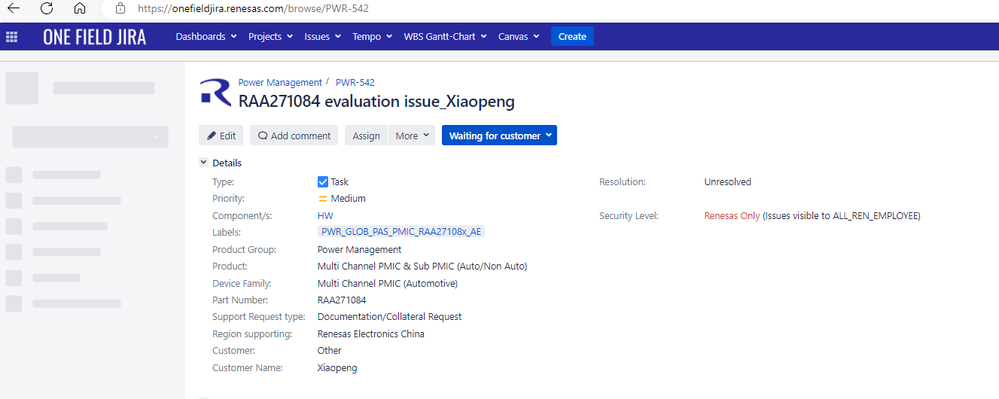Click the Multi Channel PMIC (Automotive) value
The height and width of the screenshot is (399, 999).
coord(387,283)
